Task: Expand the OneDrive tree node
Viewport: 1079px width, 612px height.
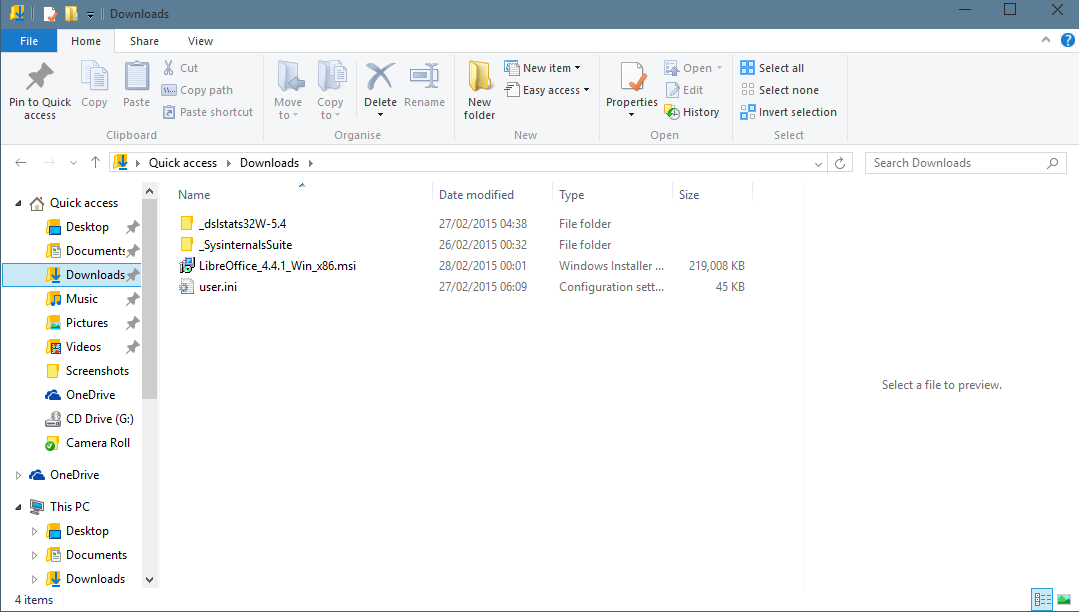Action: coord(18,475)
